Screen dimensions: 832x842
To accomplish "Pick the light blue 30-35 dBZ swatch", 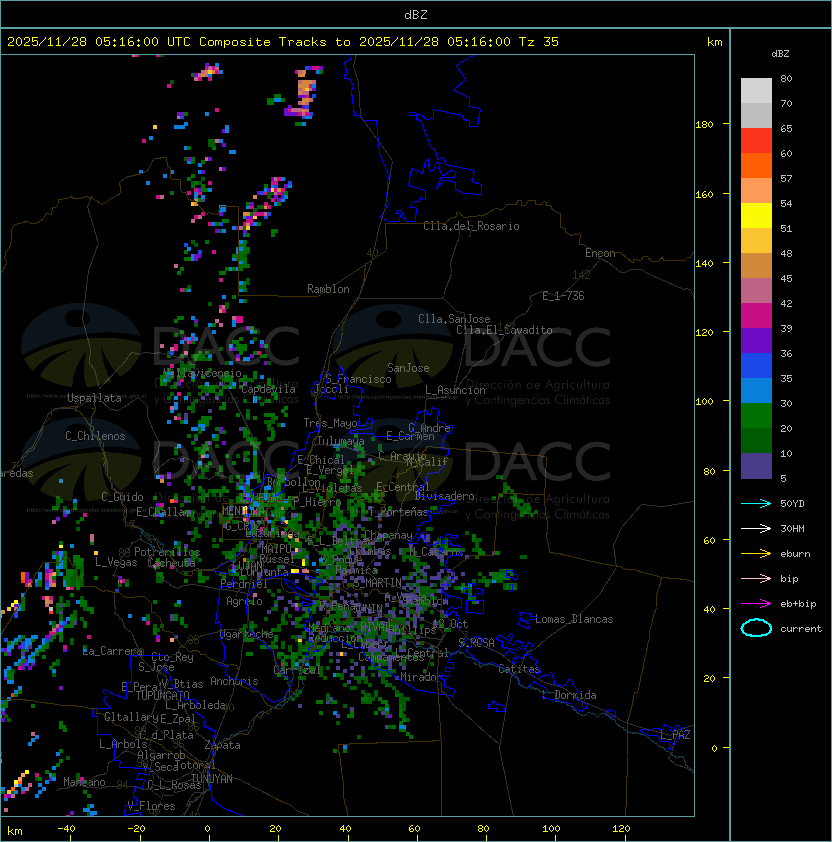I will coord(756,391).
